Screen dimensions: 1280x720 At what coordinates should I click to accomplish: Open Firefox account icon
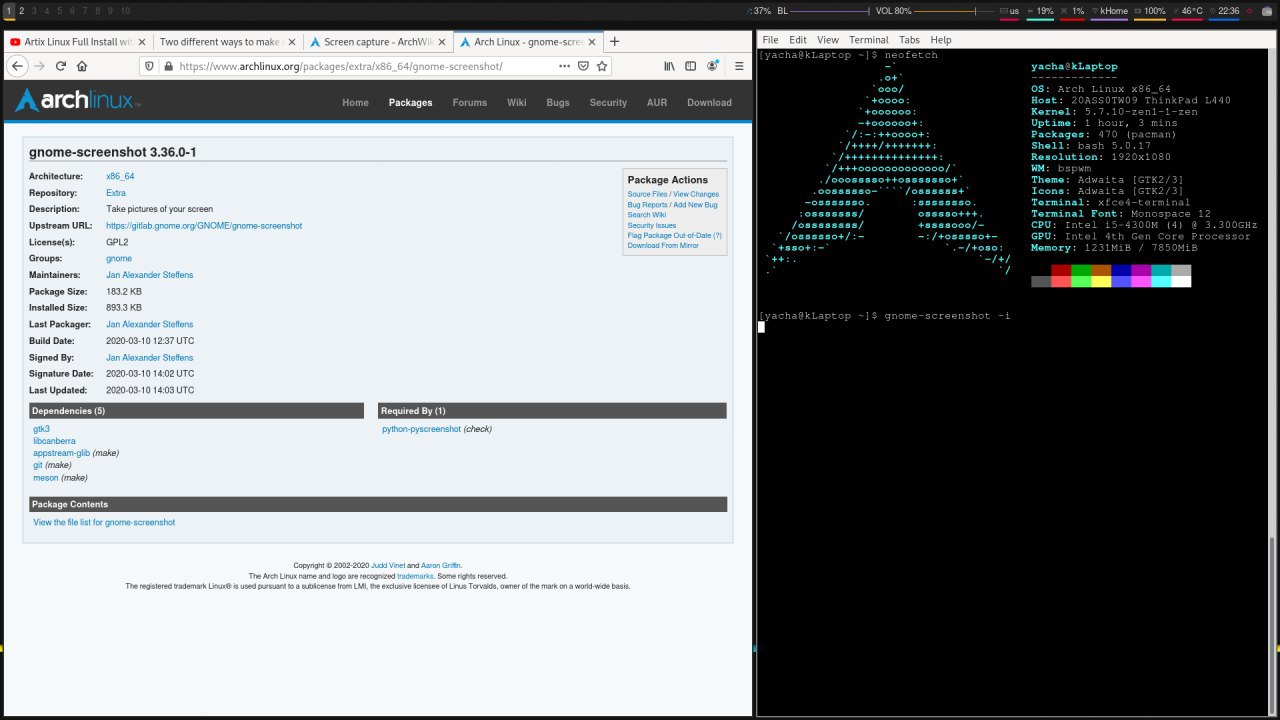(713, 66)
